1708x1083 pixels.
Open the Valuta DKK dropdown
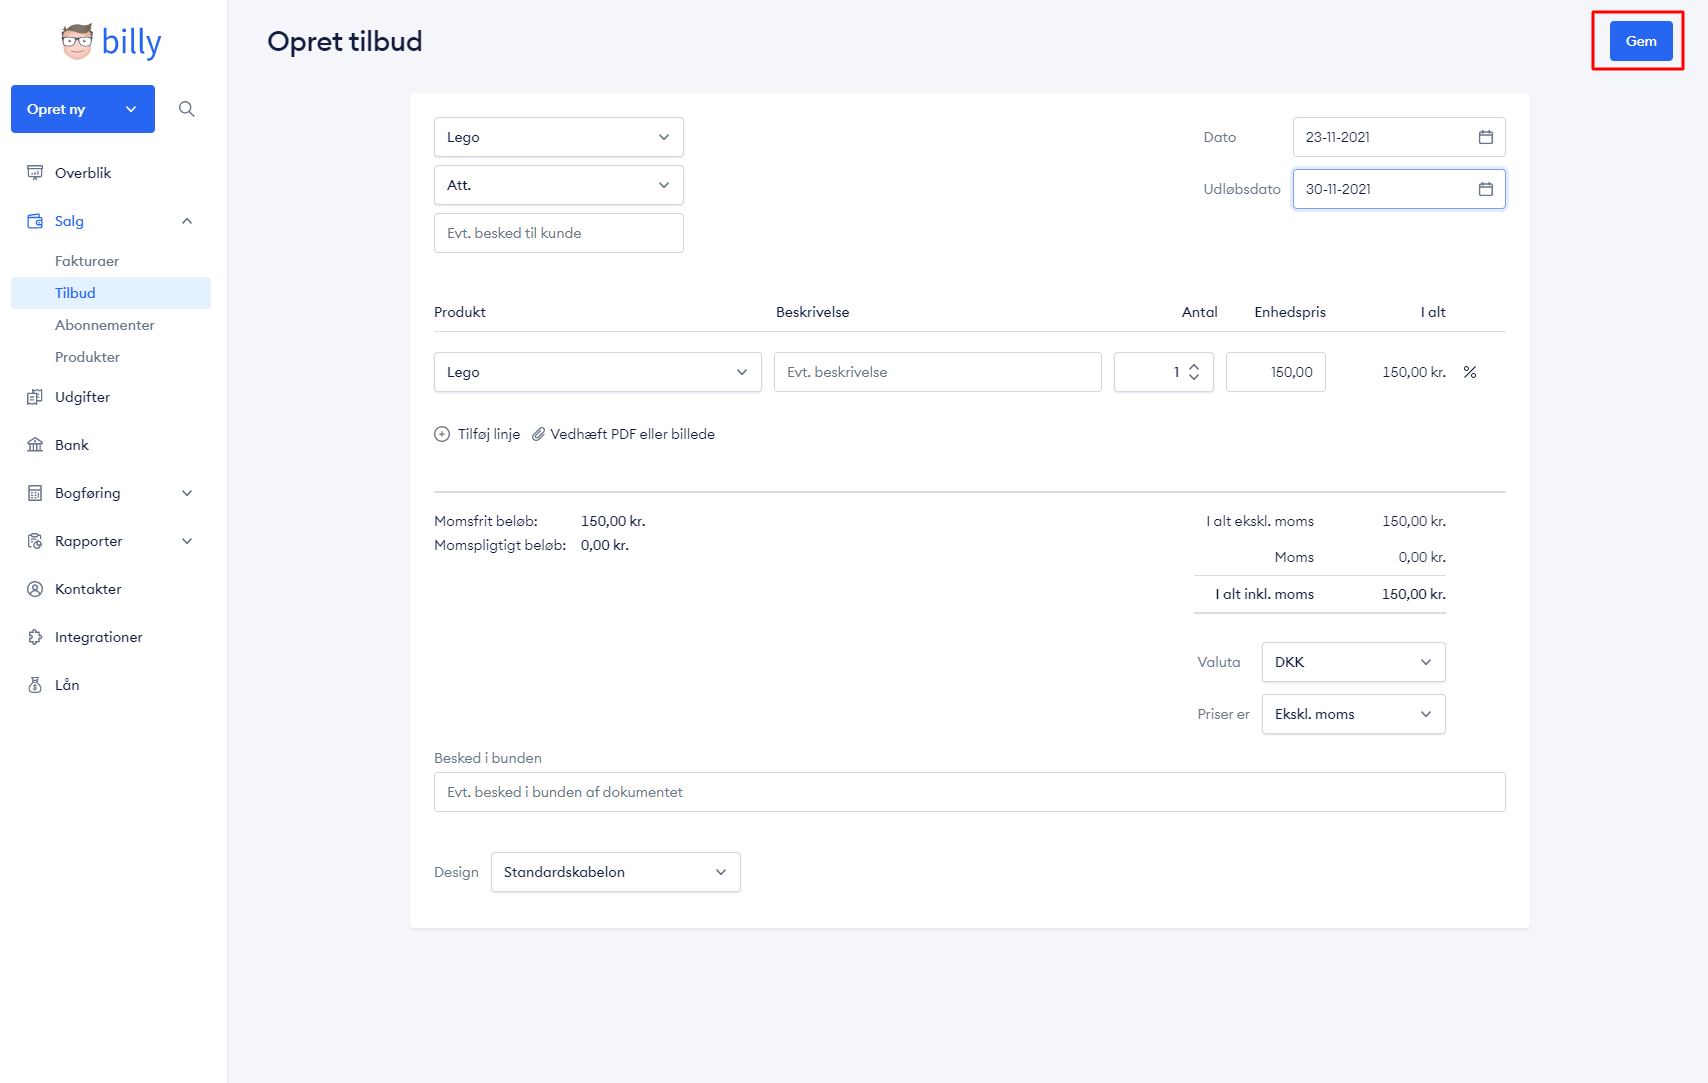pos(1354,662)
